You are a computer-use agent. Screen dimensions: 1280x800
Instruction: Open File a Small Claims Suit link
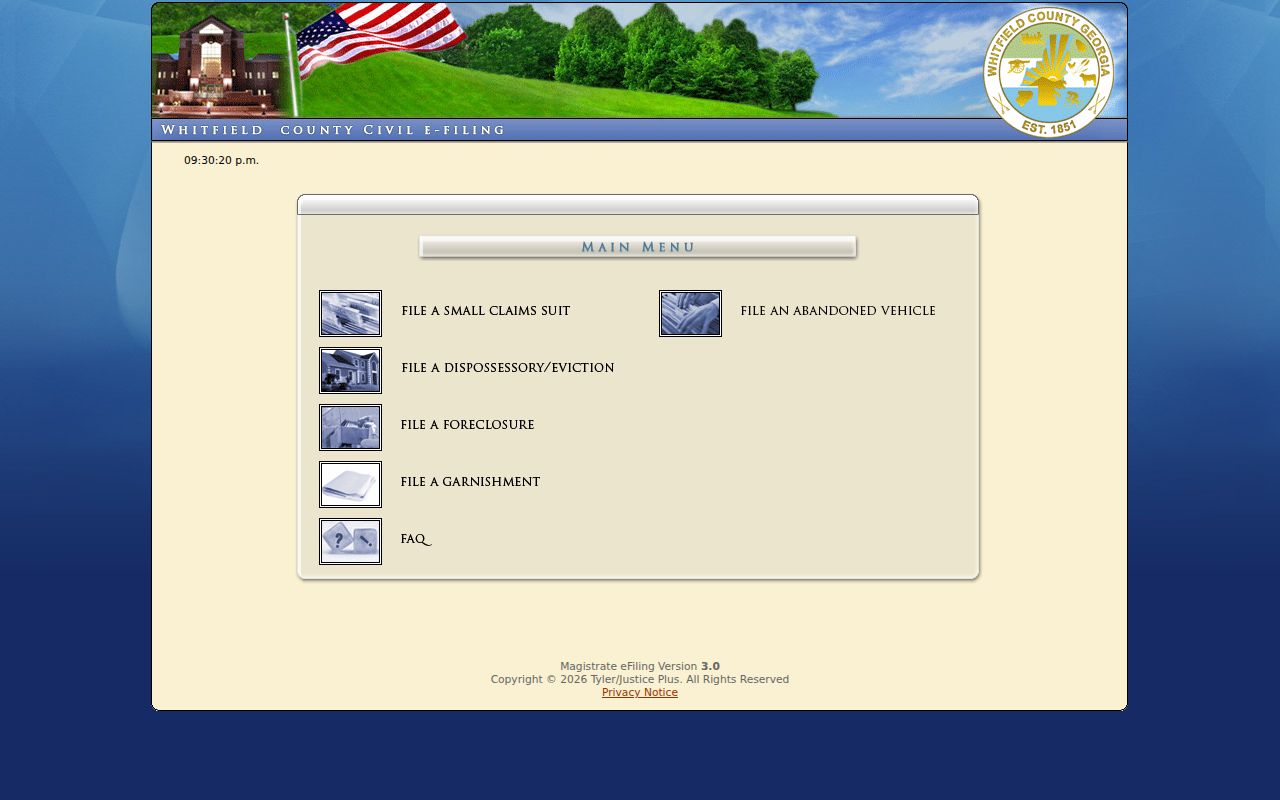(485, 311)
